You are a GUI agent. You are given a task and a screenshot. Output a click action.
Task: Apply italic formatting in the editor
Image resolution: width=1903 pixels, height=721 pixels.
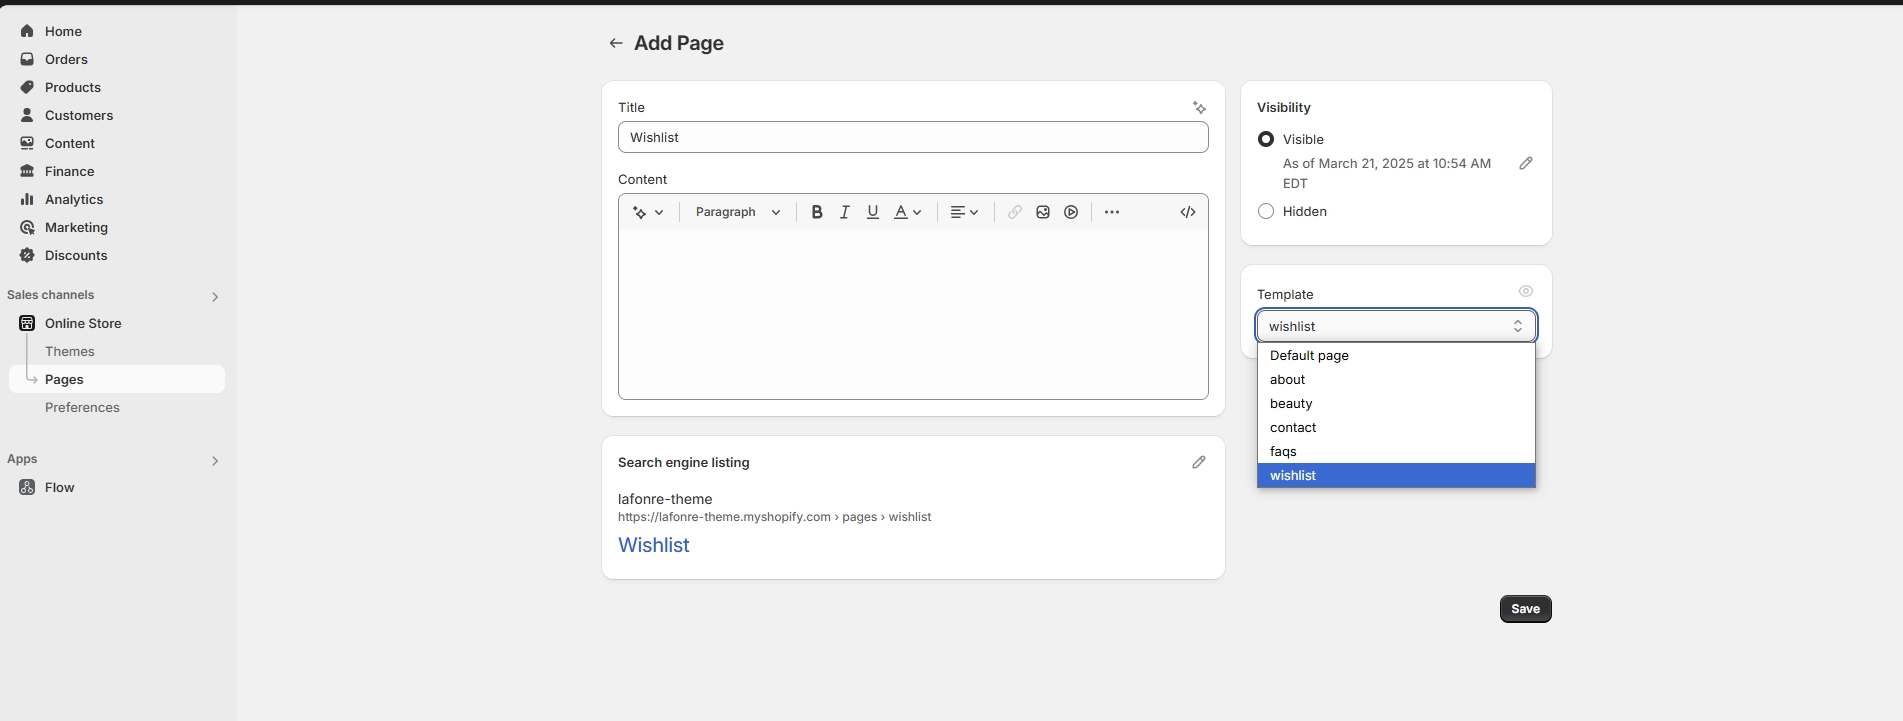click(x=844, y=212)
